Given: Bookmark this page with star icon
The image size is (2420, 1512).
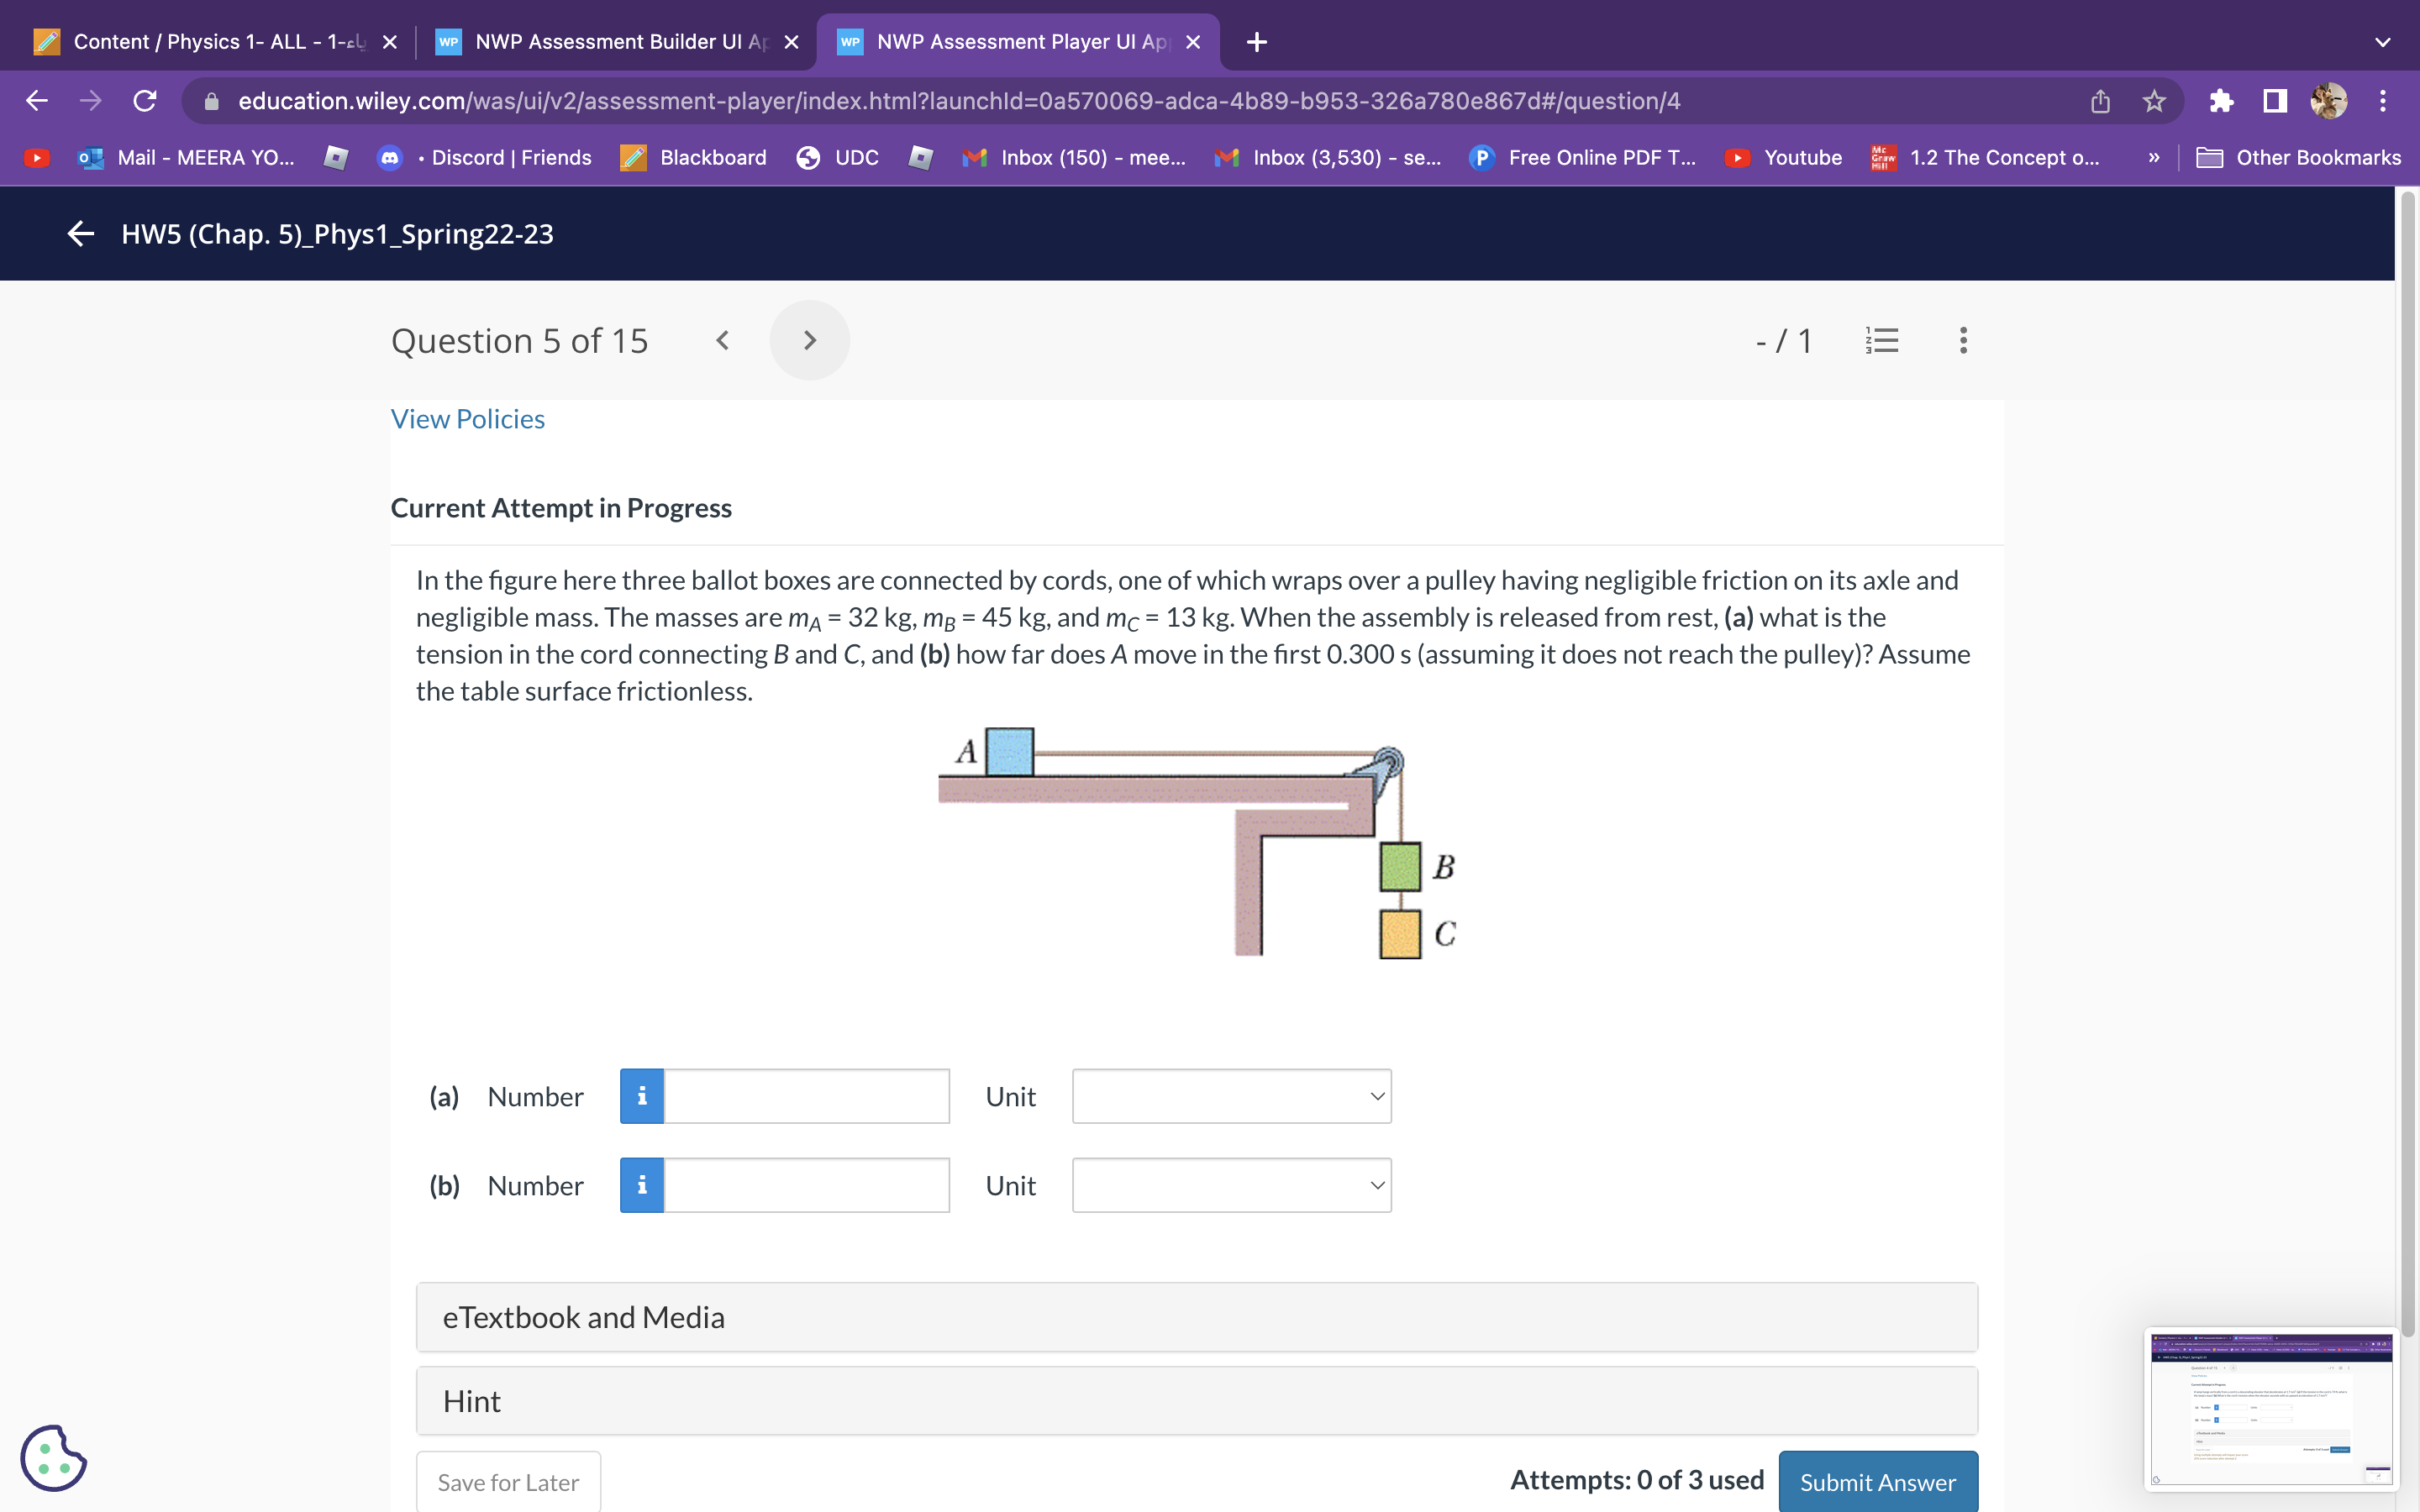Looking at the screenshot, I should pyautogui.click(x=2154, y=101).
